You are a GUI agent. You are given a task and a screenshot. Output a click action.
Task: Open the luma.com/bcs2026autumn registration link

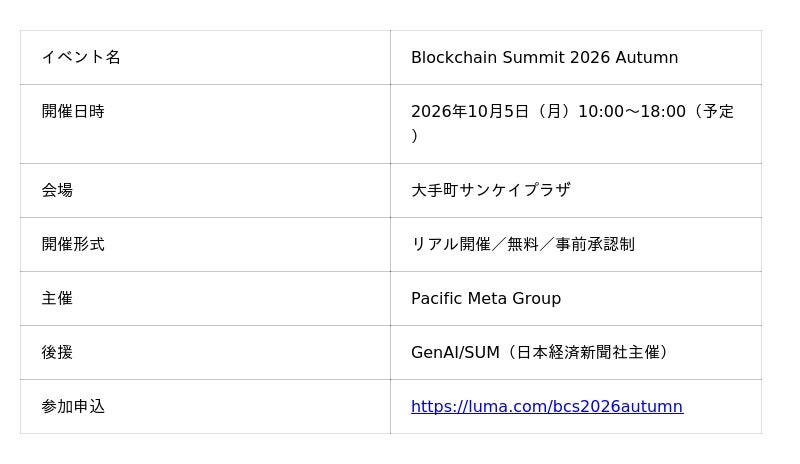coord(546,406)
